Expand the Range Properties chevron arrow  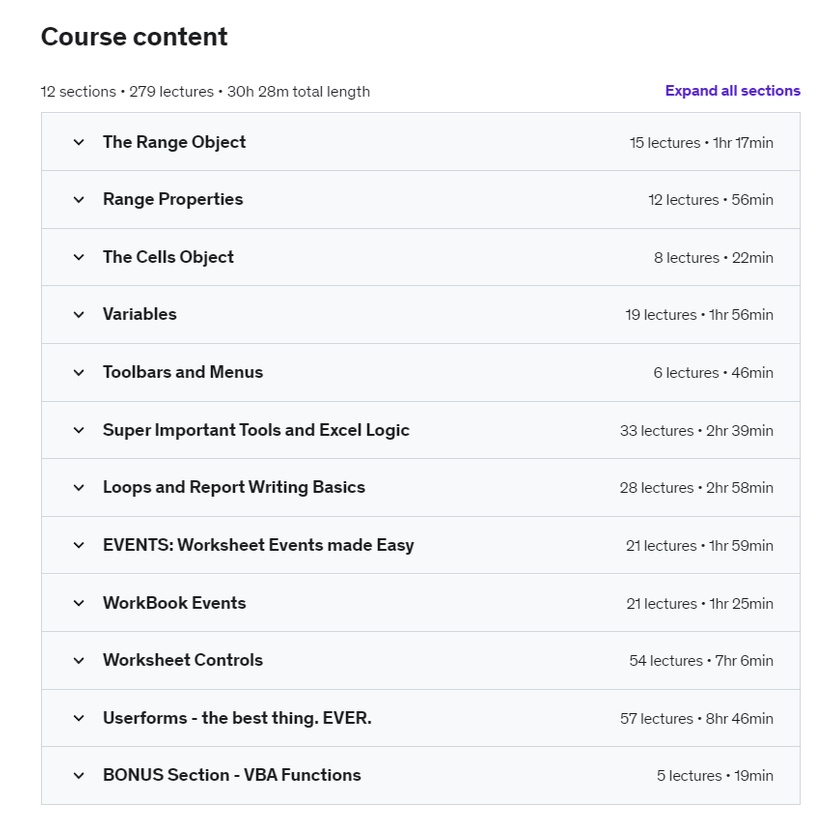79,200
